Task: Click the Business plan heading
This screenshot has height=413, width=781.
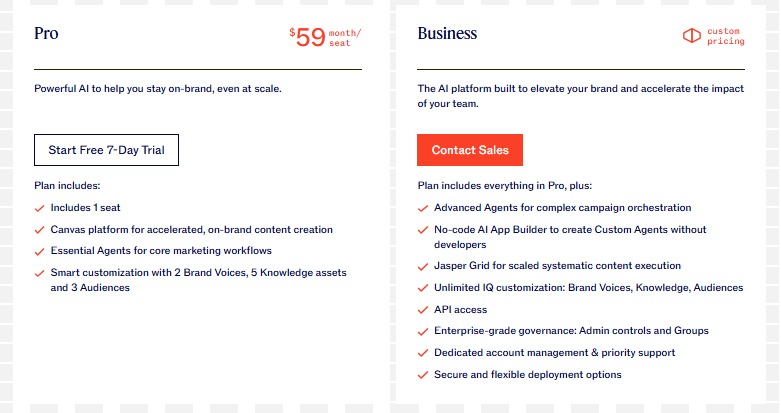Action: (x=447, y=33)
